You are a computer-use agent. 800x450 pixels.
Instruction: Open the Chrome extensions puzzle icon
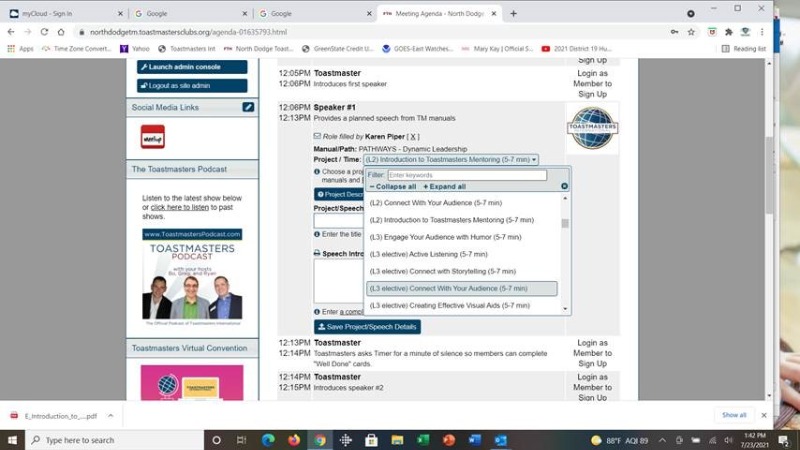tap(728, 31)
